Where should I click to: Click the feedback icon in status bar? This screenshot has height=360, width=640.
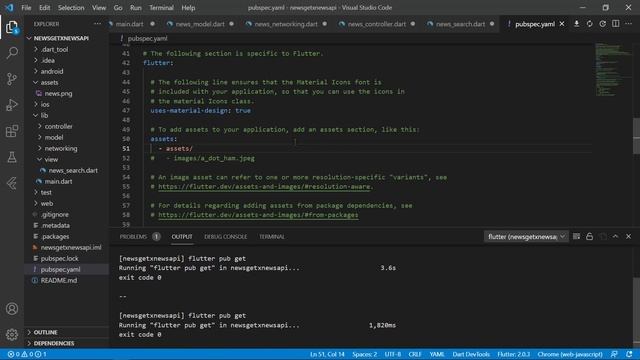point(614,354)
